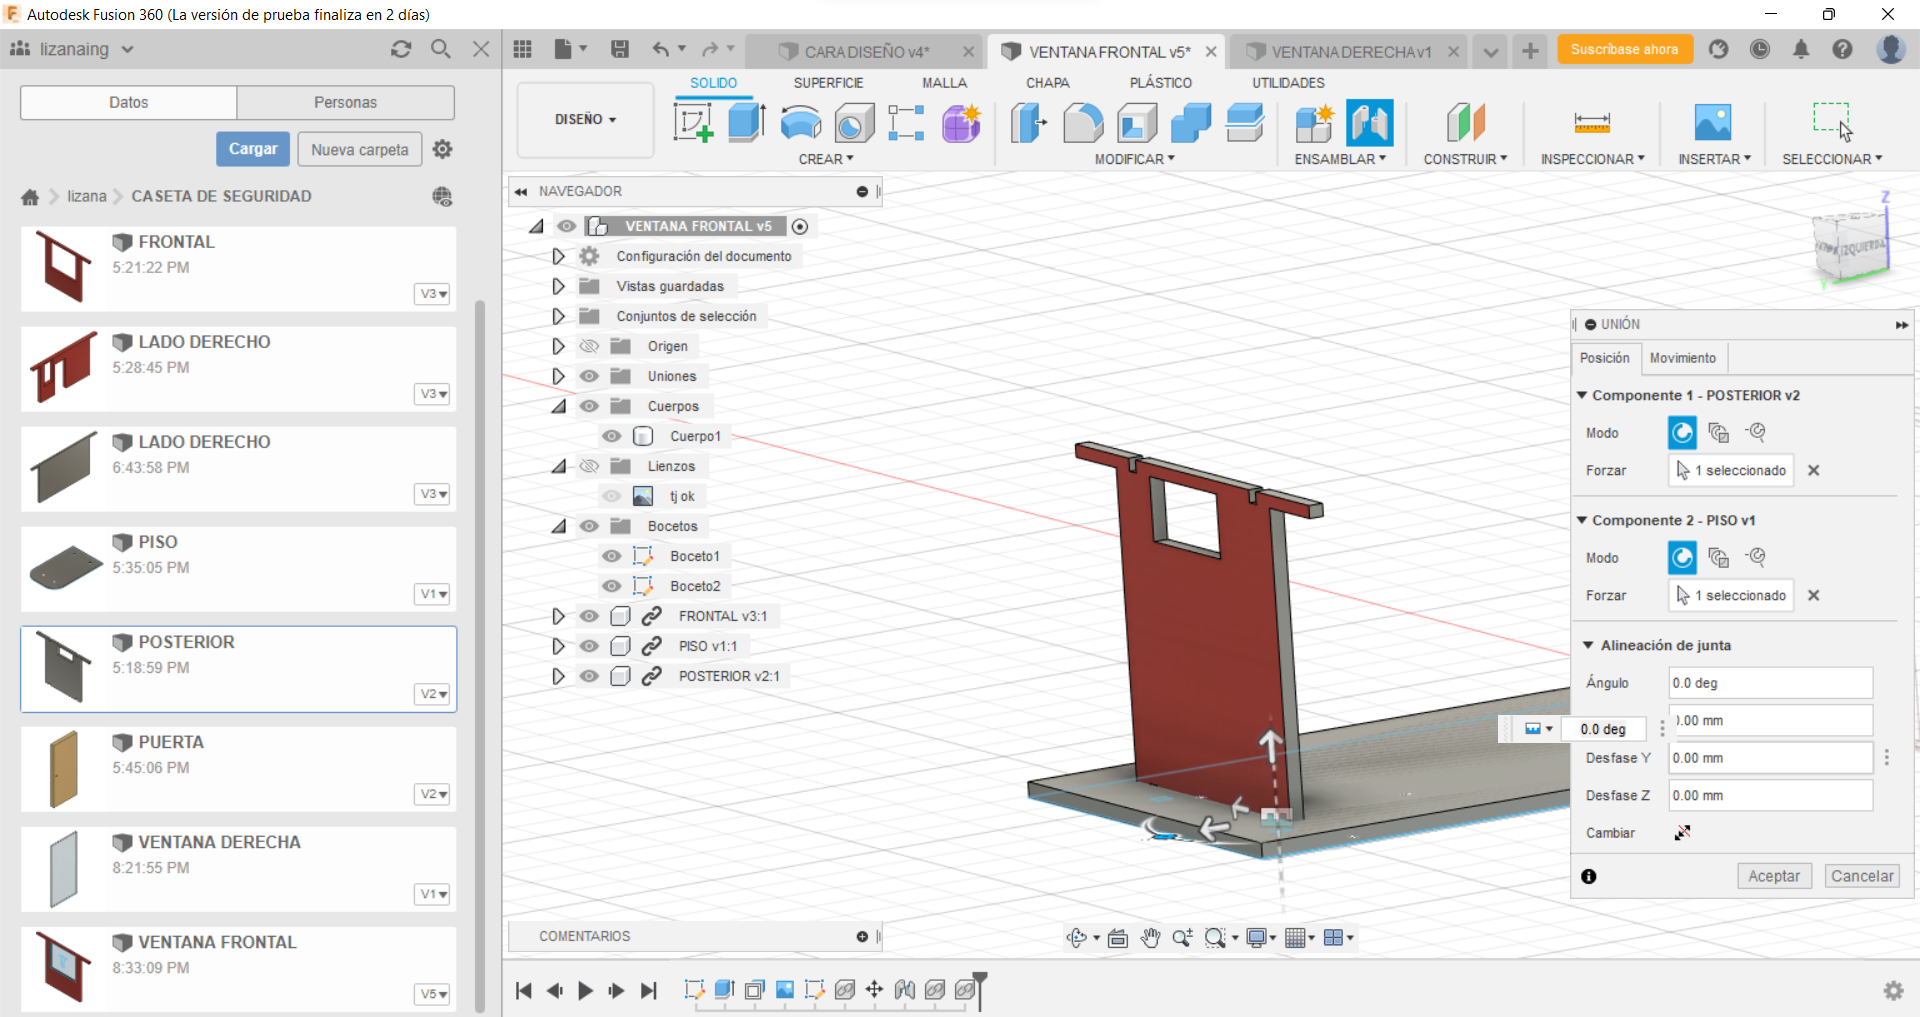The width and height of the screenshot is (1920, 1017).
Task: Select the Joint tool in Ensamblar
Action: pyautogui.click(x=1369, y=123)
